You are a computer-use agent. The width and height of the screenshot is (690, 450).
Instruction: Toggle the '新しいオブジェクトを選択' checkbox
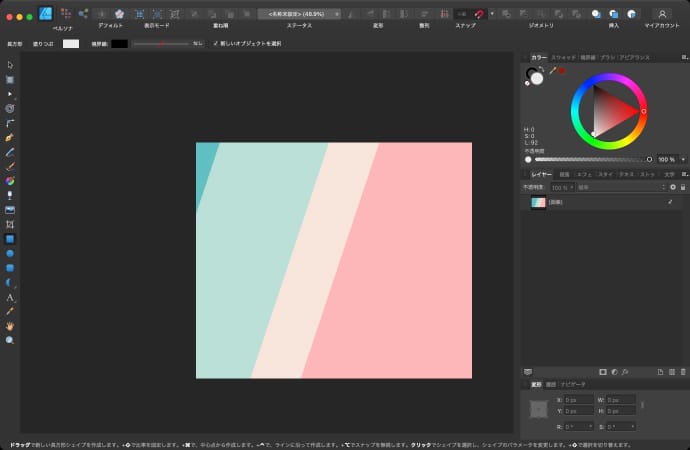pyautogui.click(x=215, y=44)
